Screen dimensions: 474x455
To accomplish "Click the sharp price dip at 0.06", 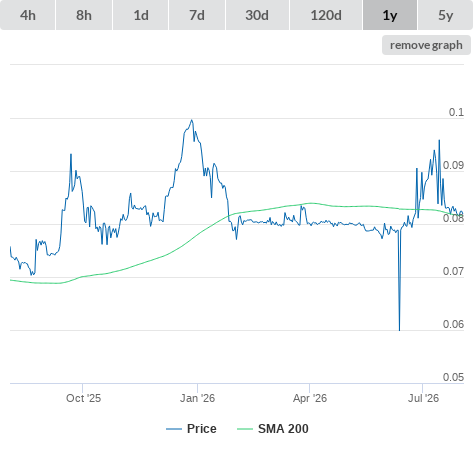I will (x=399, y=329).
